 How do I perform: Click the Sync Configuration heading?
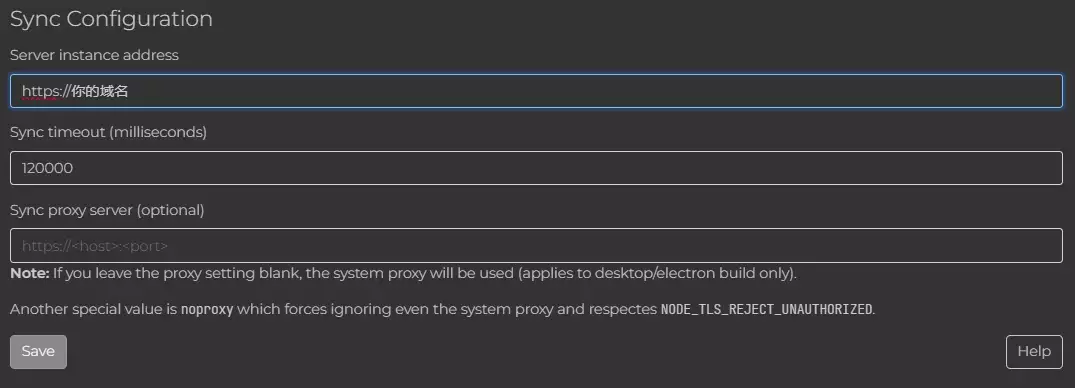coord(111,19)
